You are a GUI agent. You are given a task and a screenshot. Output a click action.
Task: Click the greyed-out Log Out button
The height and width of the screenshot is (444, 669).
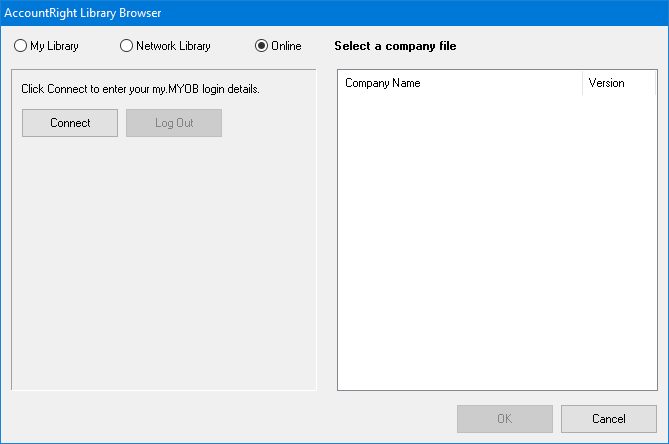pos(174,123)
